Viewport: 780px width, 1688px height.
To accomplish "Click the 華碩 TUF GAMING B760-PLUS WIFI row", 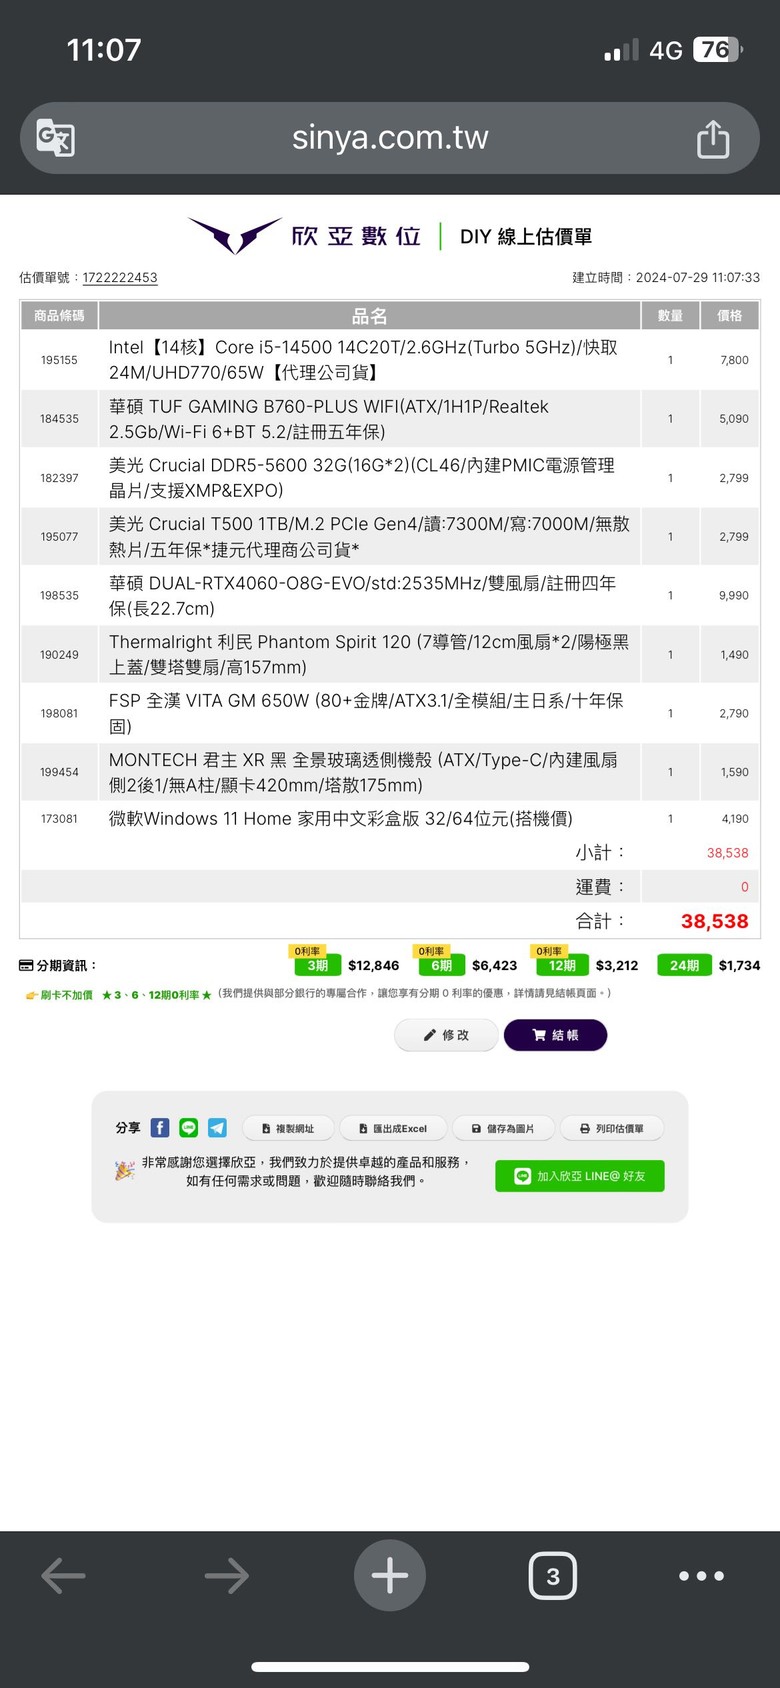I will (390, 419).
